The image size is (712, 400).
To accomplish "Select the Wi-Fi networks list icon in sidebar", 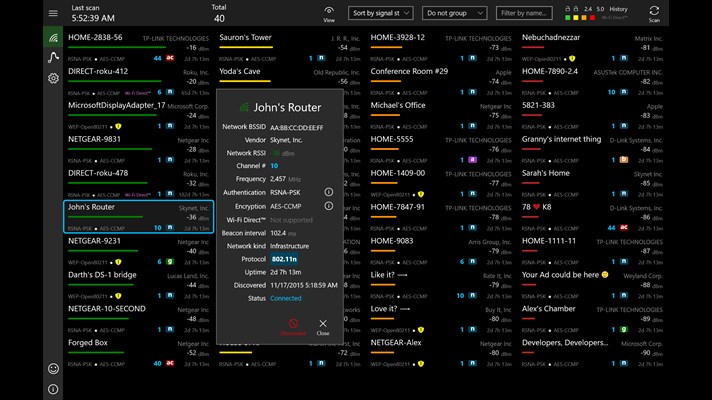I will tap(53, 38).
